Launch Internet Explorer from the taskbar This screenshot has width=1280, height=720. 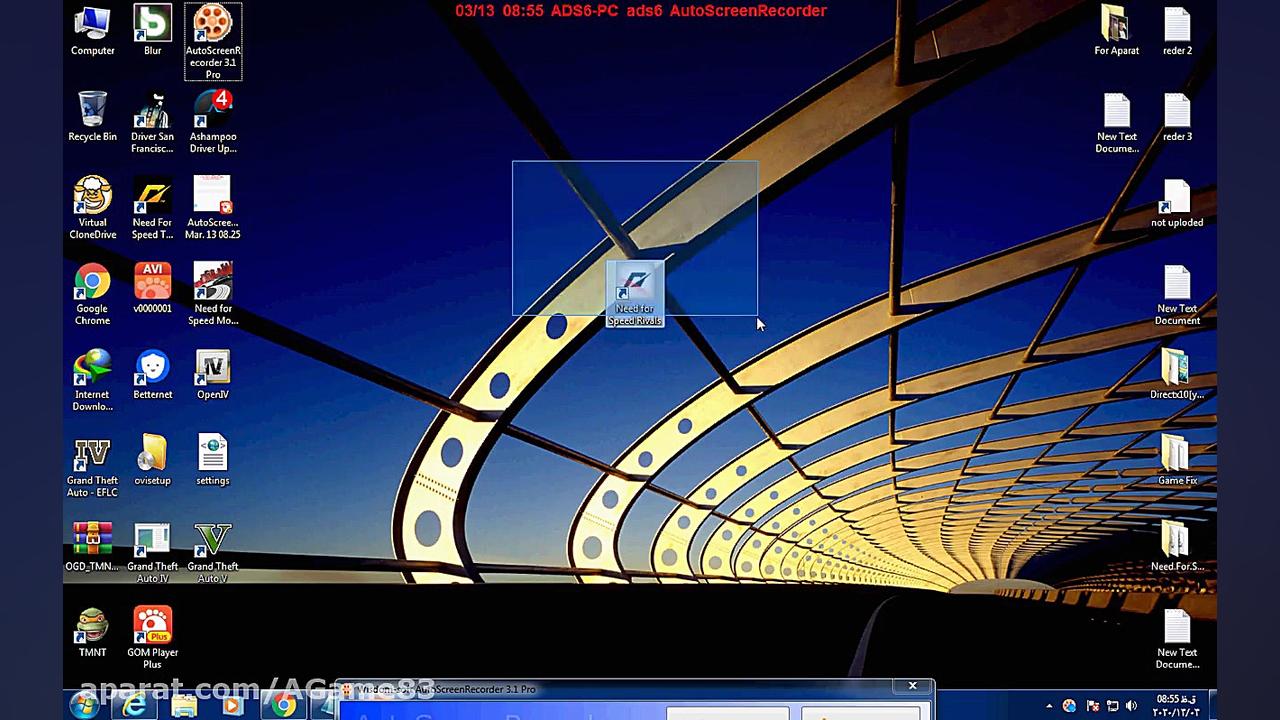pos(134,705)
